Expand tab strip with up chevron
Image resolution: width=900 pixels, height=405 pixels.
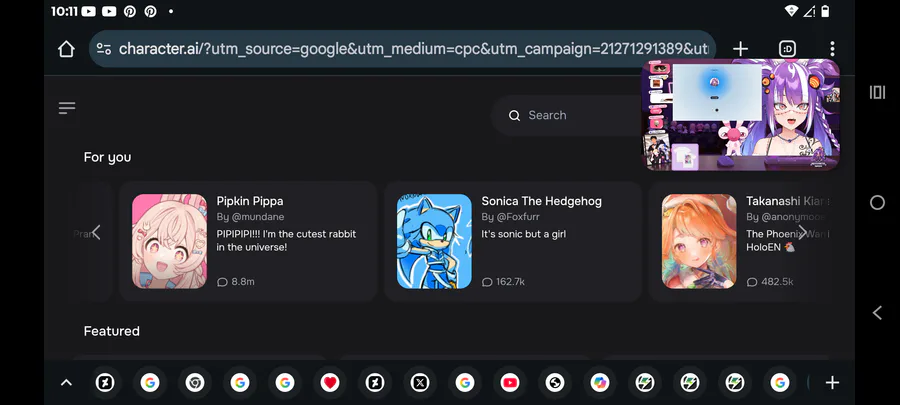click(67, 383)
